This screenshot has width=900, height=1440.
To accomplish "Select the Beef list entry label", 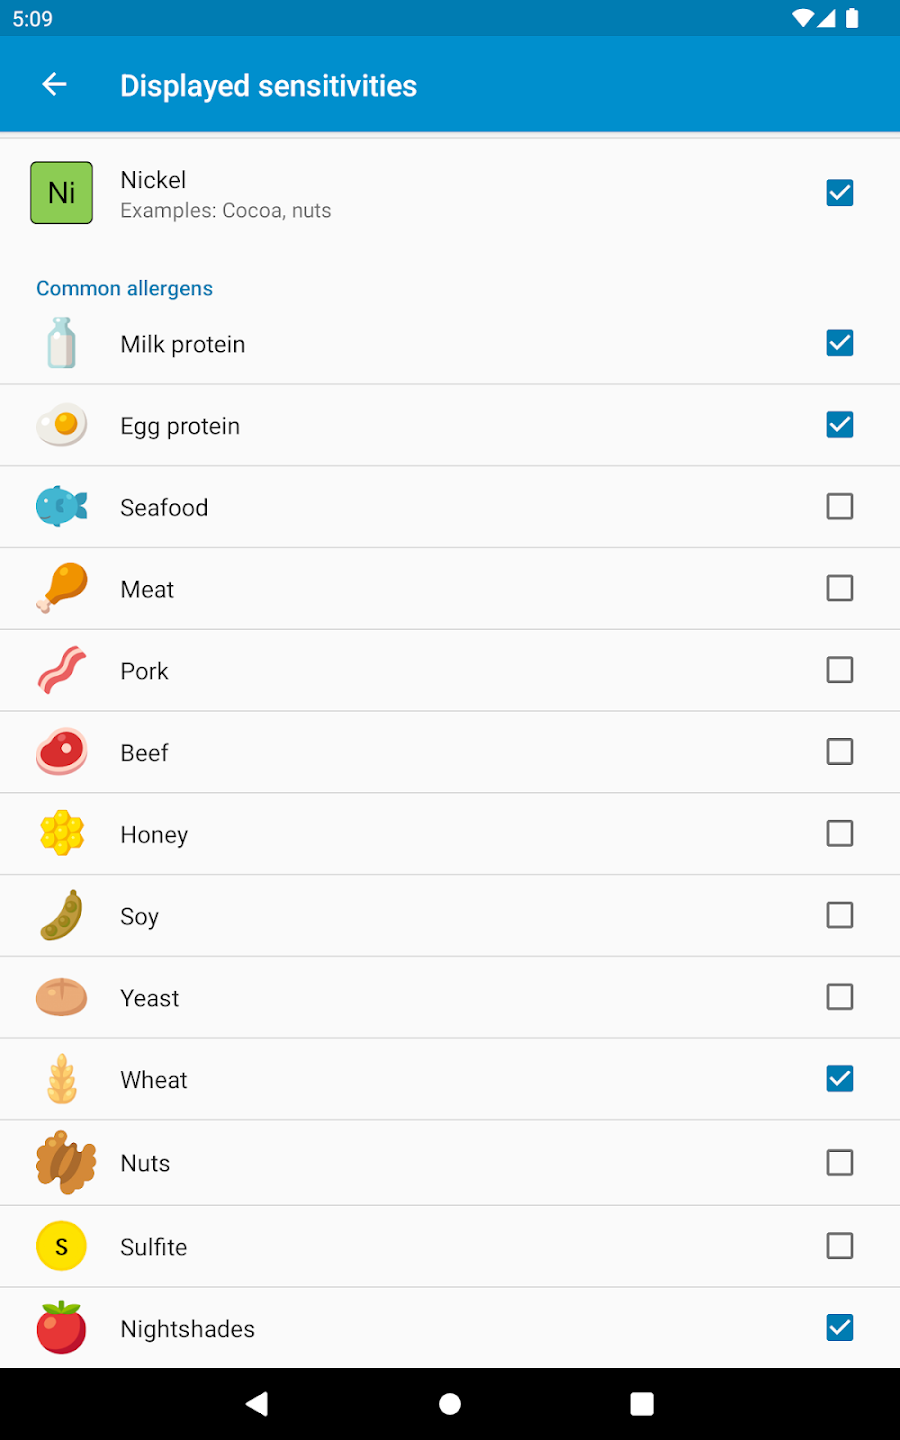I will pos(145,753).
